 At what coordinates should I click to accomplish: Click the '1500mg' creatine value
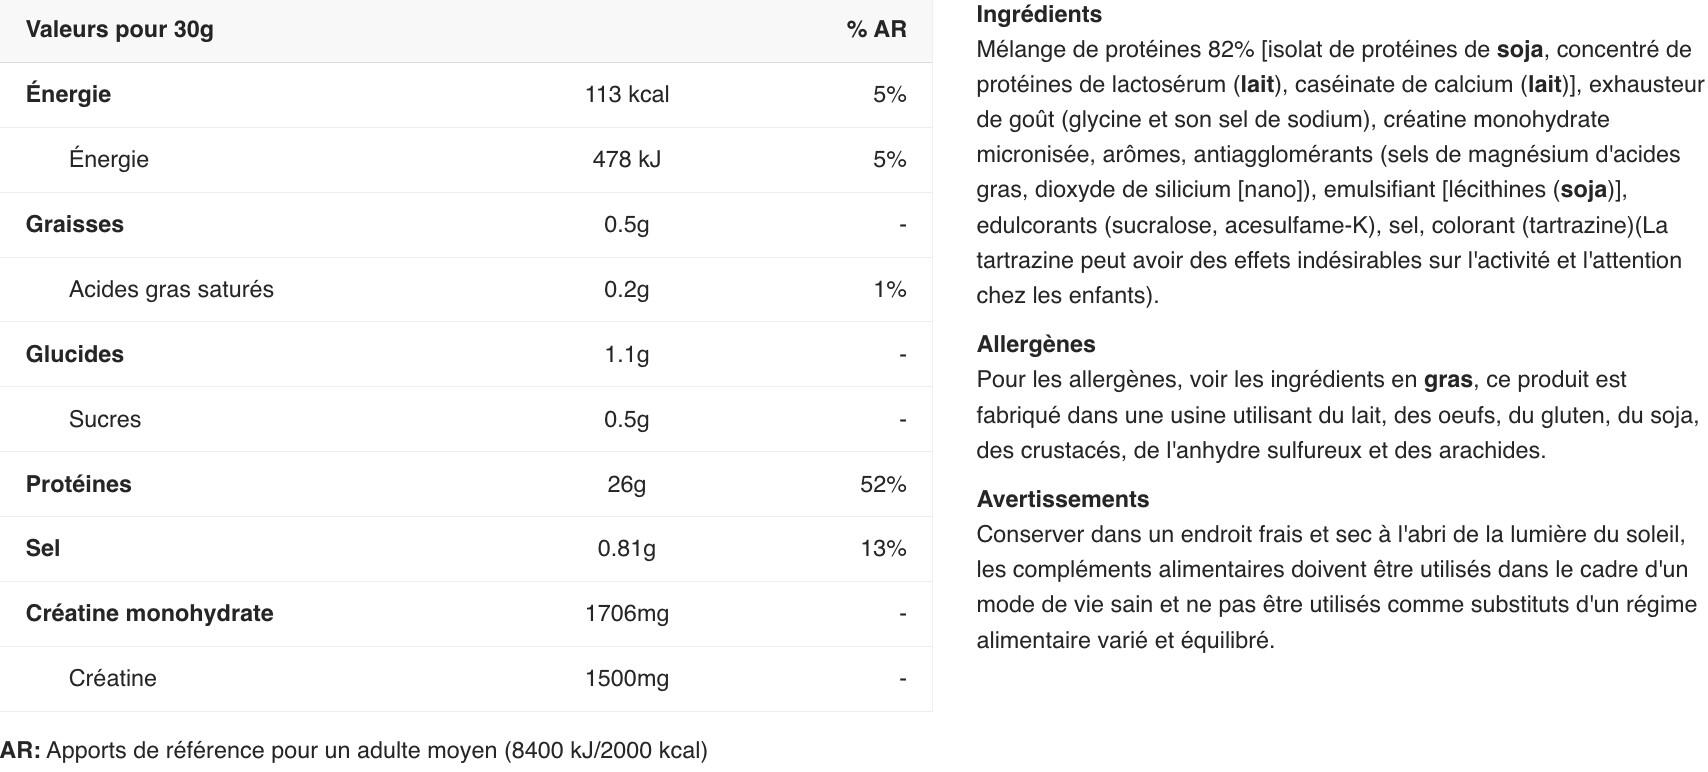point(627,678)
